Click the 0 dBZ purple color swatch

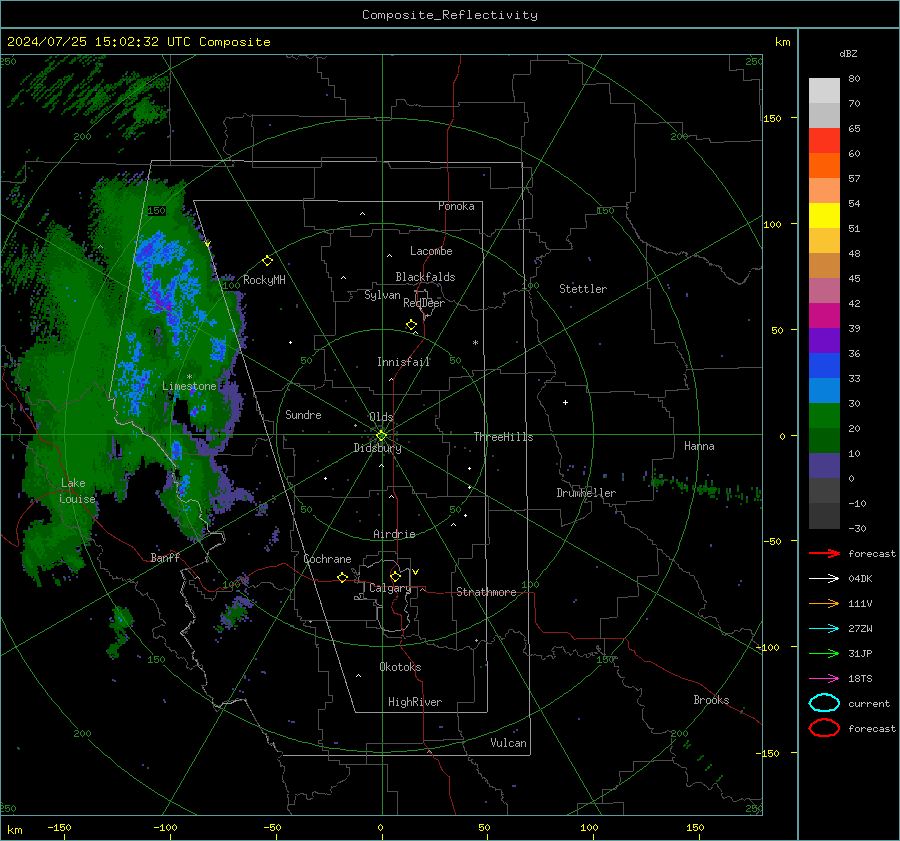824,465
